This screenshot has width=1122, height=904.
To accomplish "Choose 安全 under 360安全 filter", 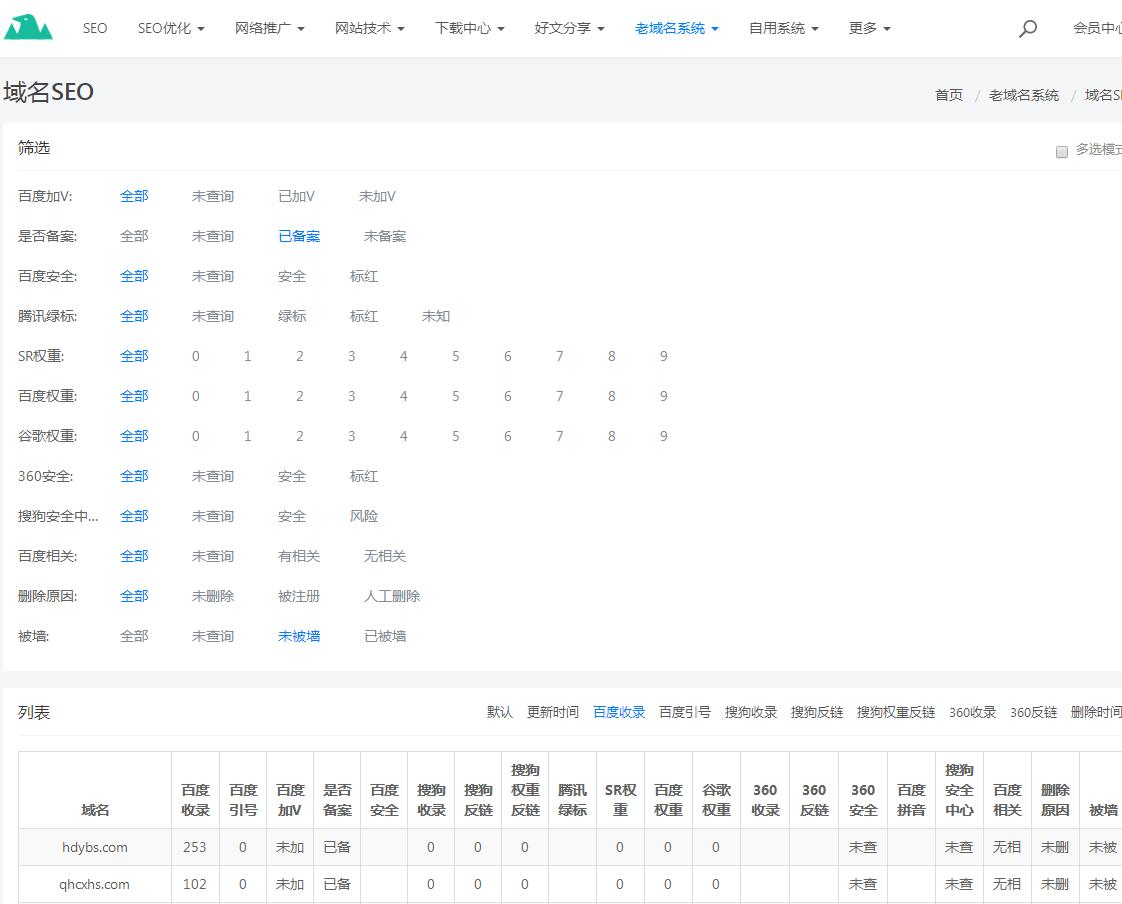I will coord(291,476).
